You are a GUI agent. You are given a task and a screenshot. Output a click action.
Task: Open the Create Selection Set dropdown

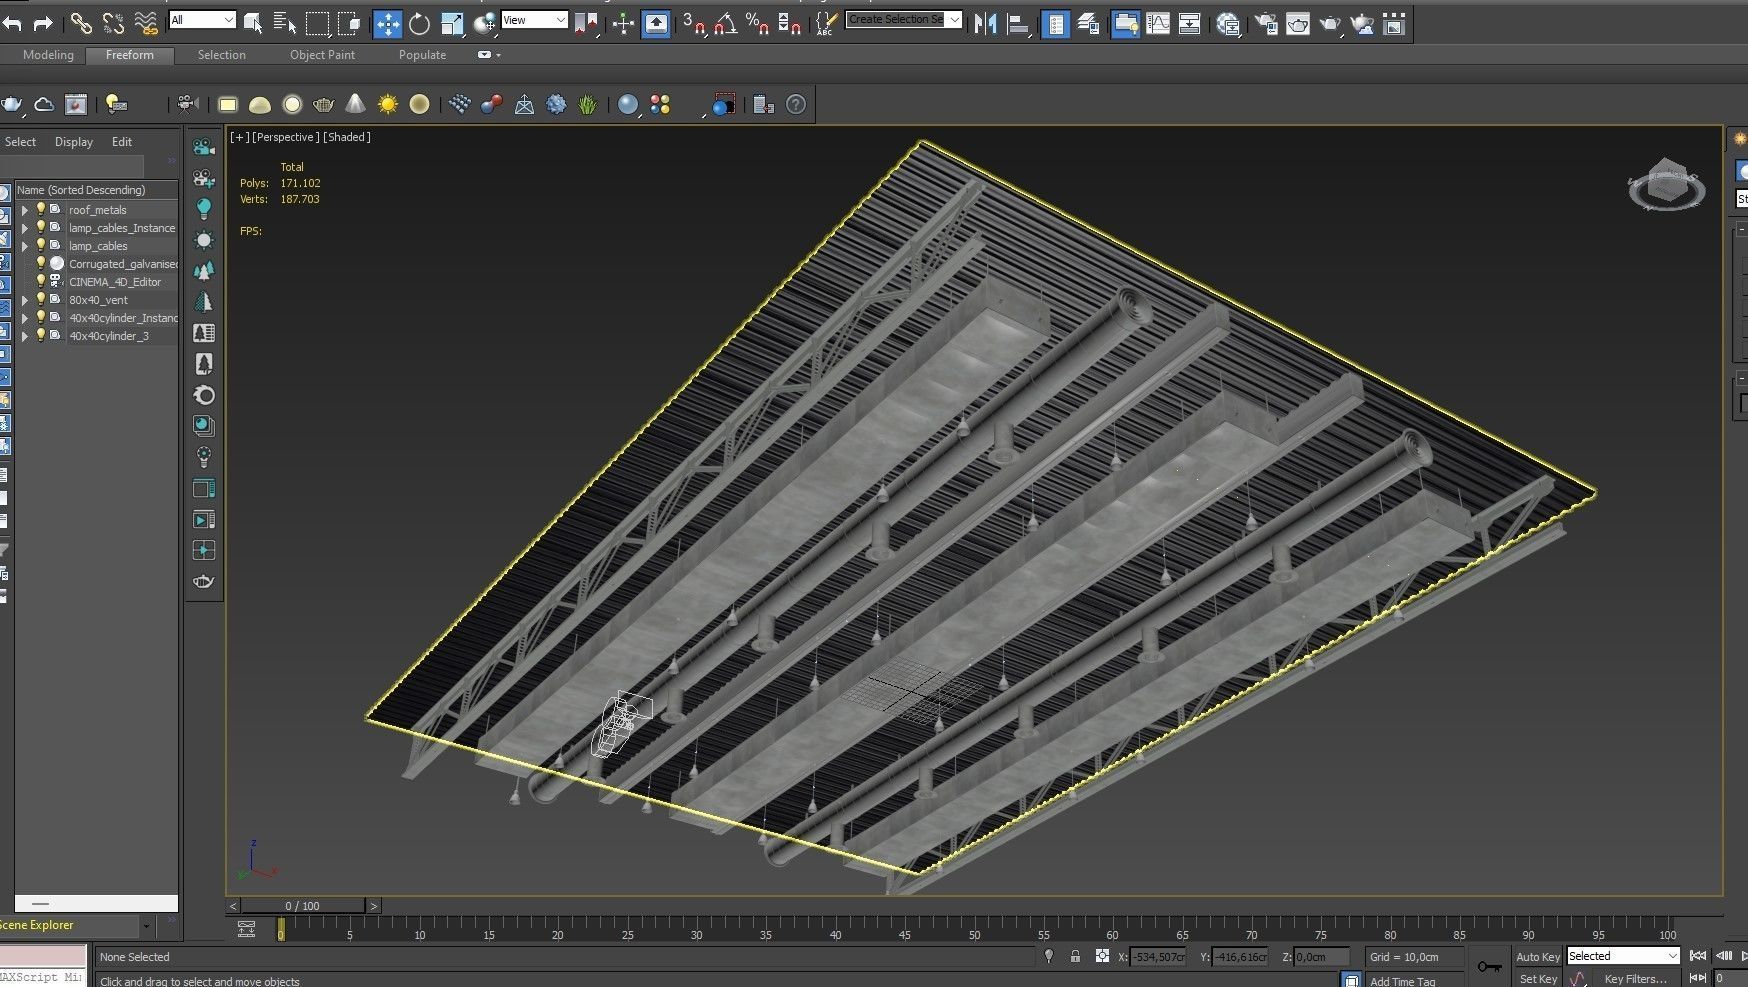(904, 19)
